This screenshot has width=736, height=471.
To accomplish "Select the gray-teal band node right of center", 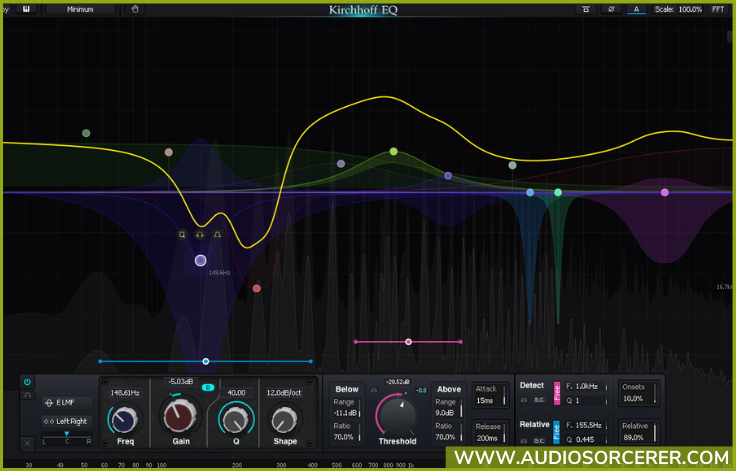I will 513,165.
